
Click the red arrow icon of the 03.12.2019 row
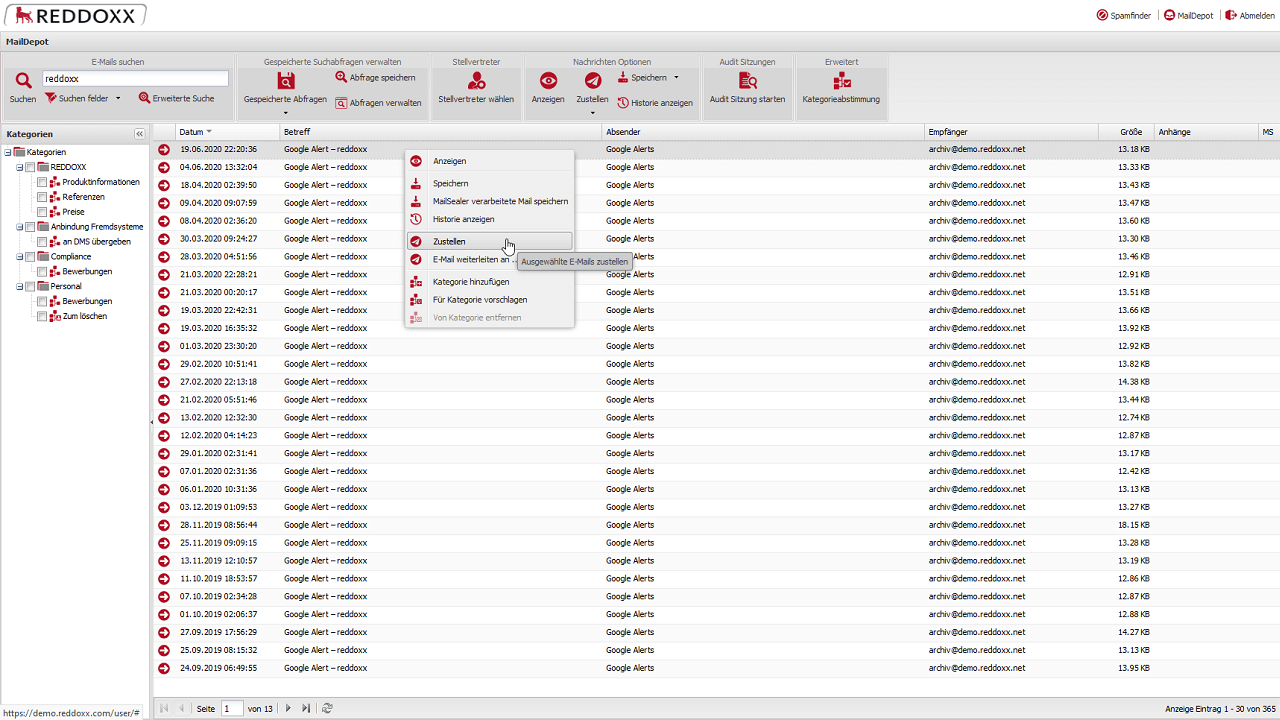pyautogui.click(x=164, y=507)
